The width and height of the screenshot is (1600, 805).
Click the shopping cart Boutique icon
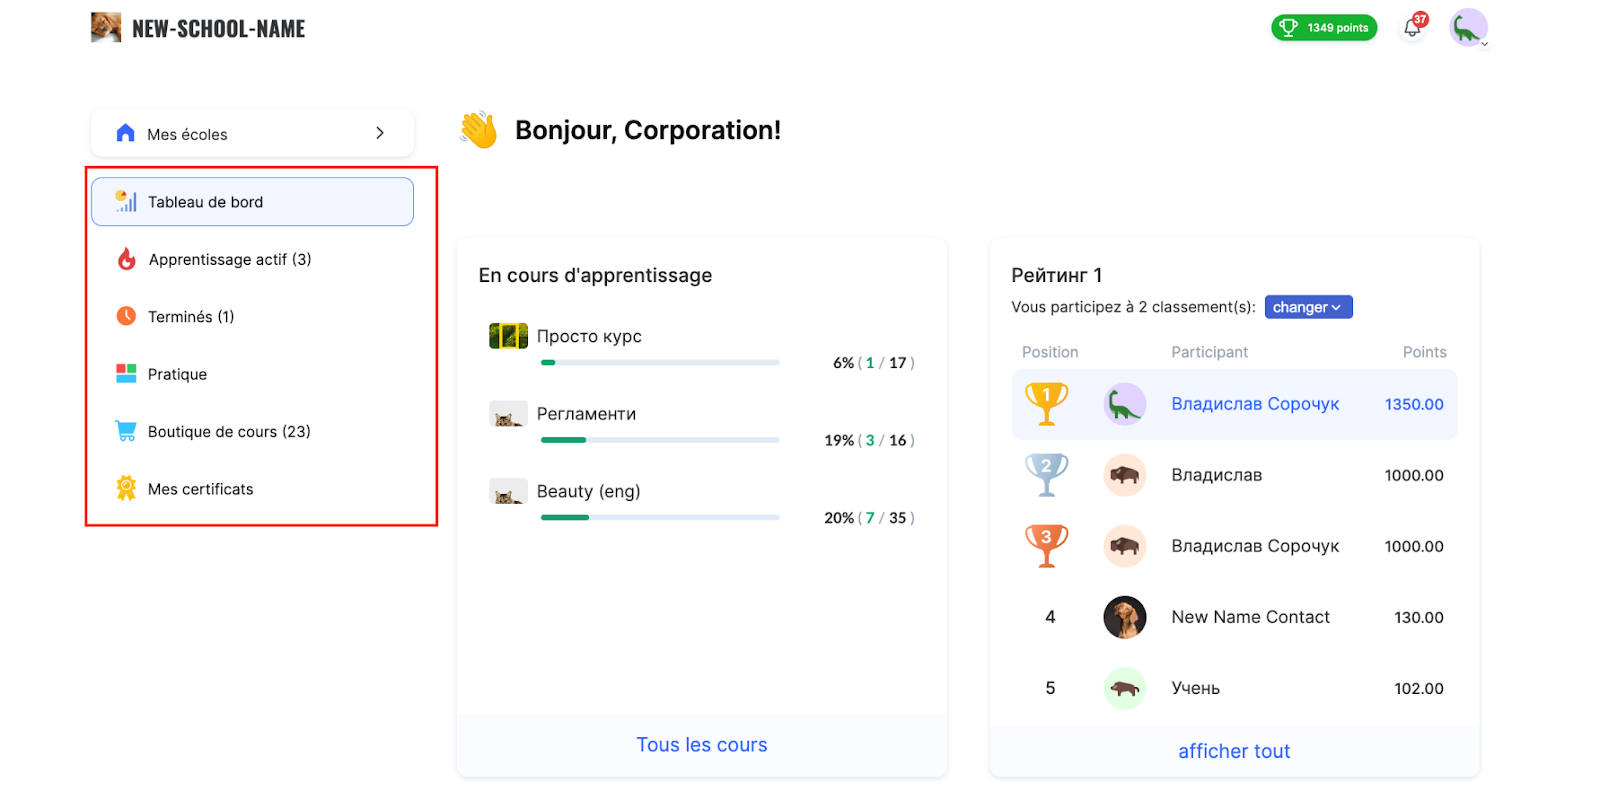tap(126, 431)
